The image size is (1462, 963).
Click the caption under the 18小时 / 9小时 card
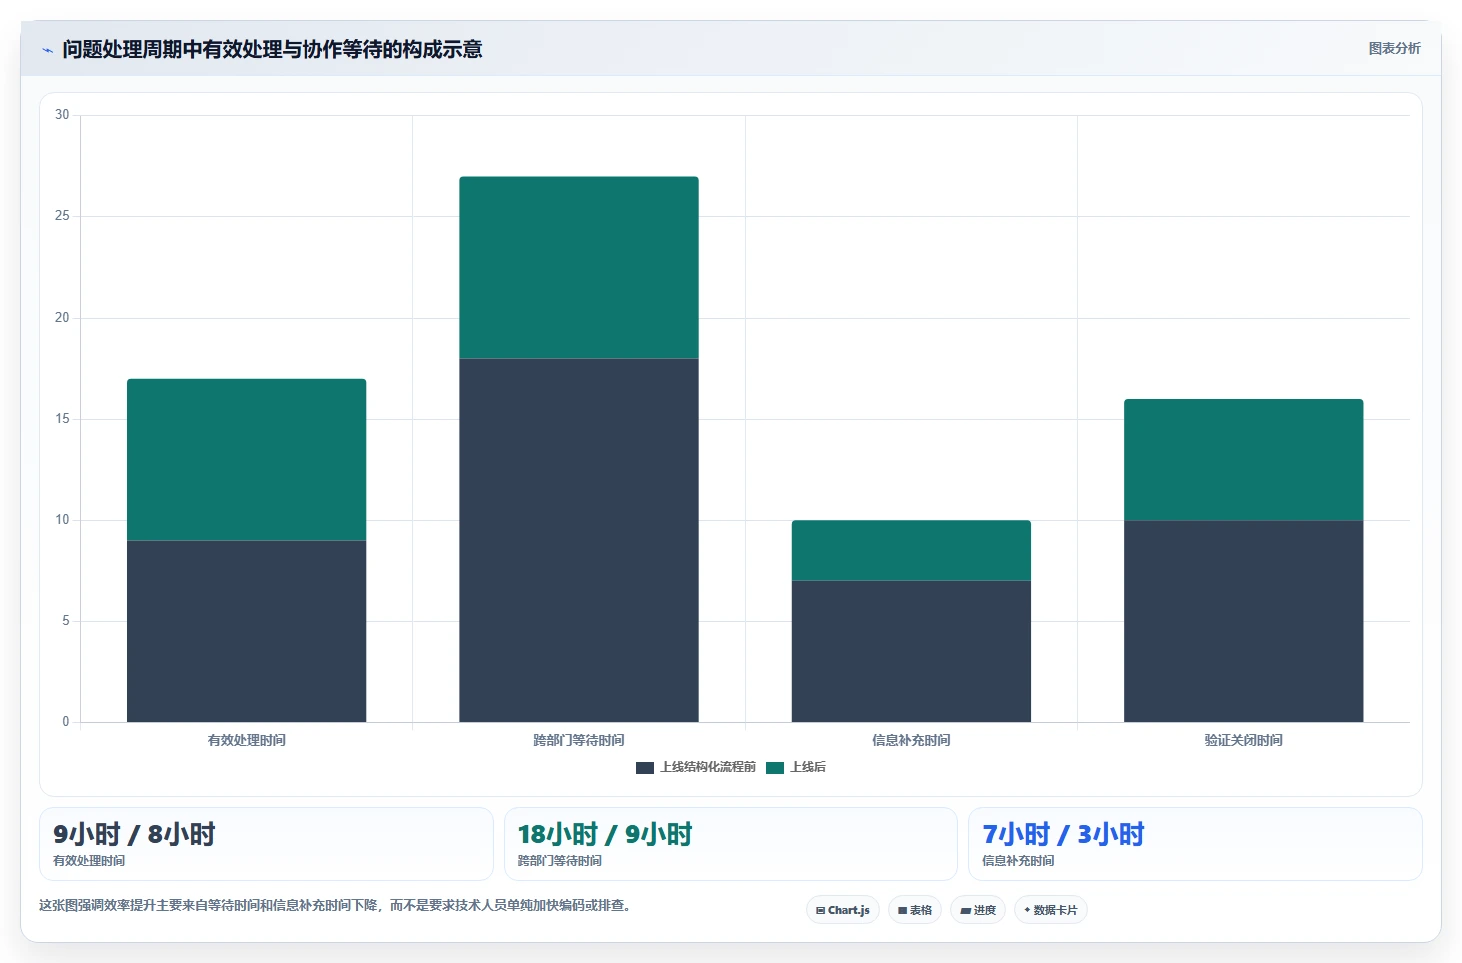(x=560, y=861)
